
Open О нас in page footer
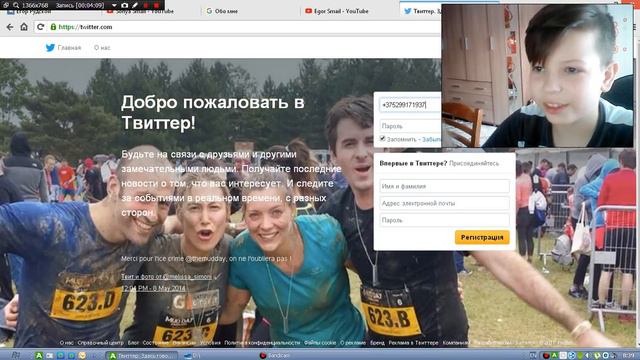coord(67,343)
